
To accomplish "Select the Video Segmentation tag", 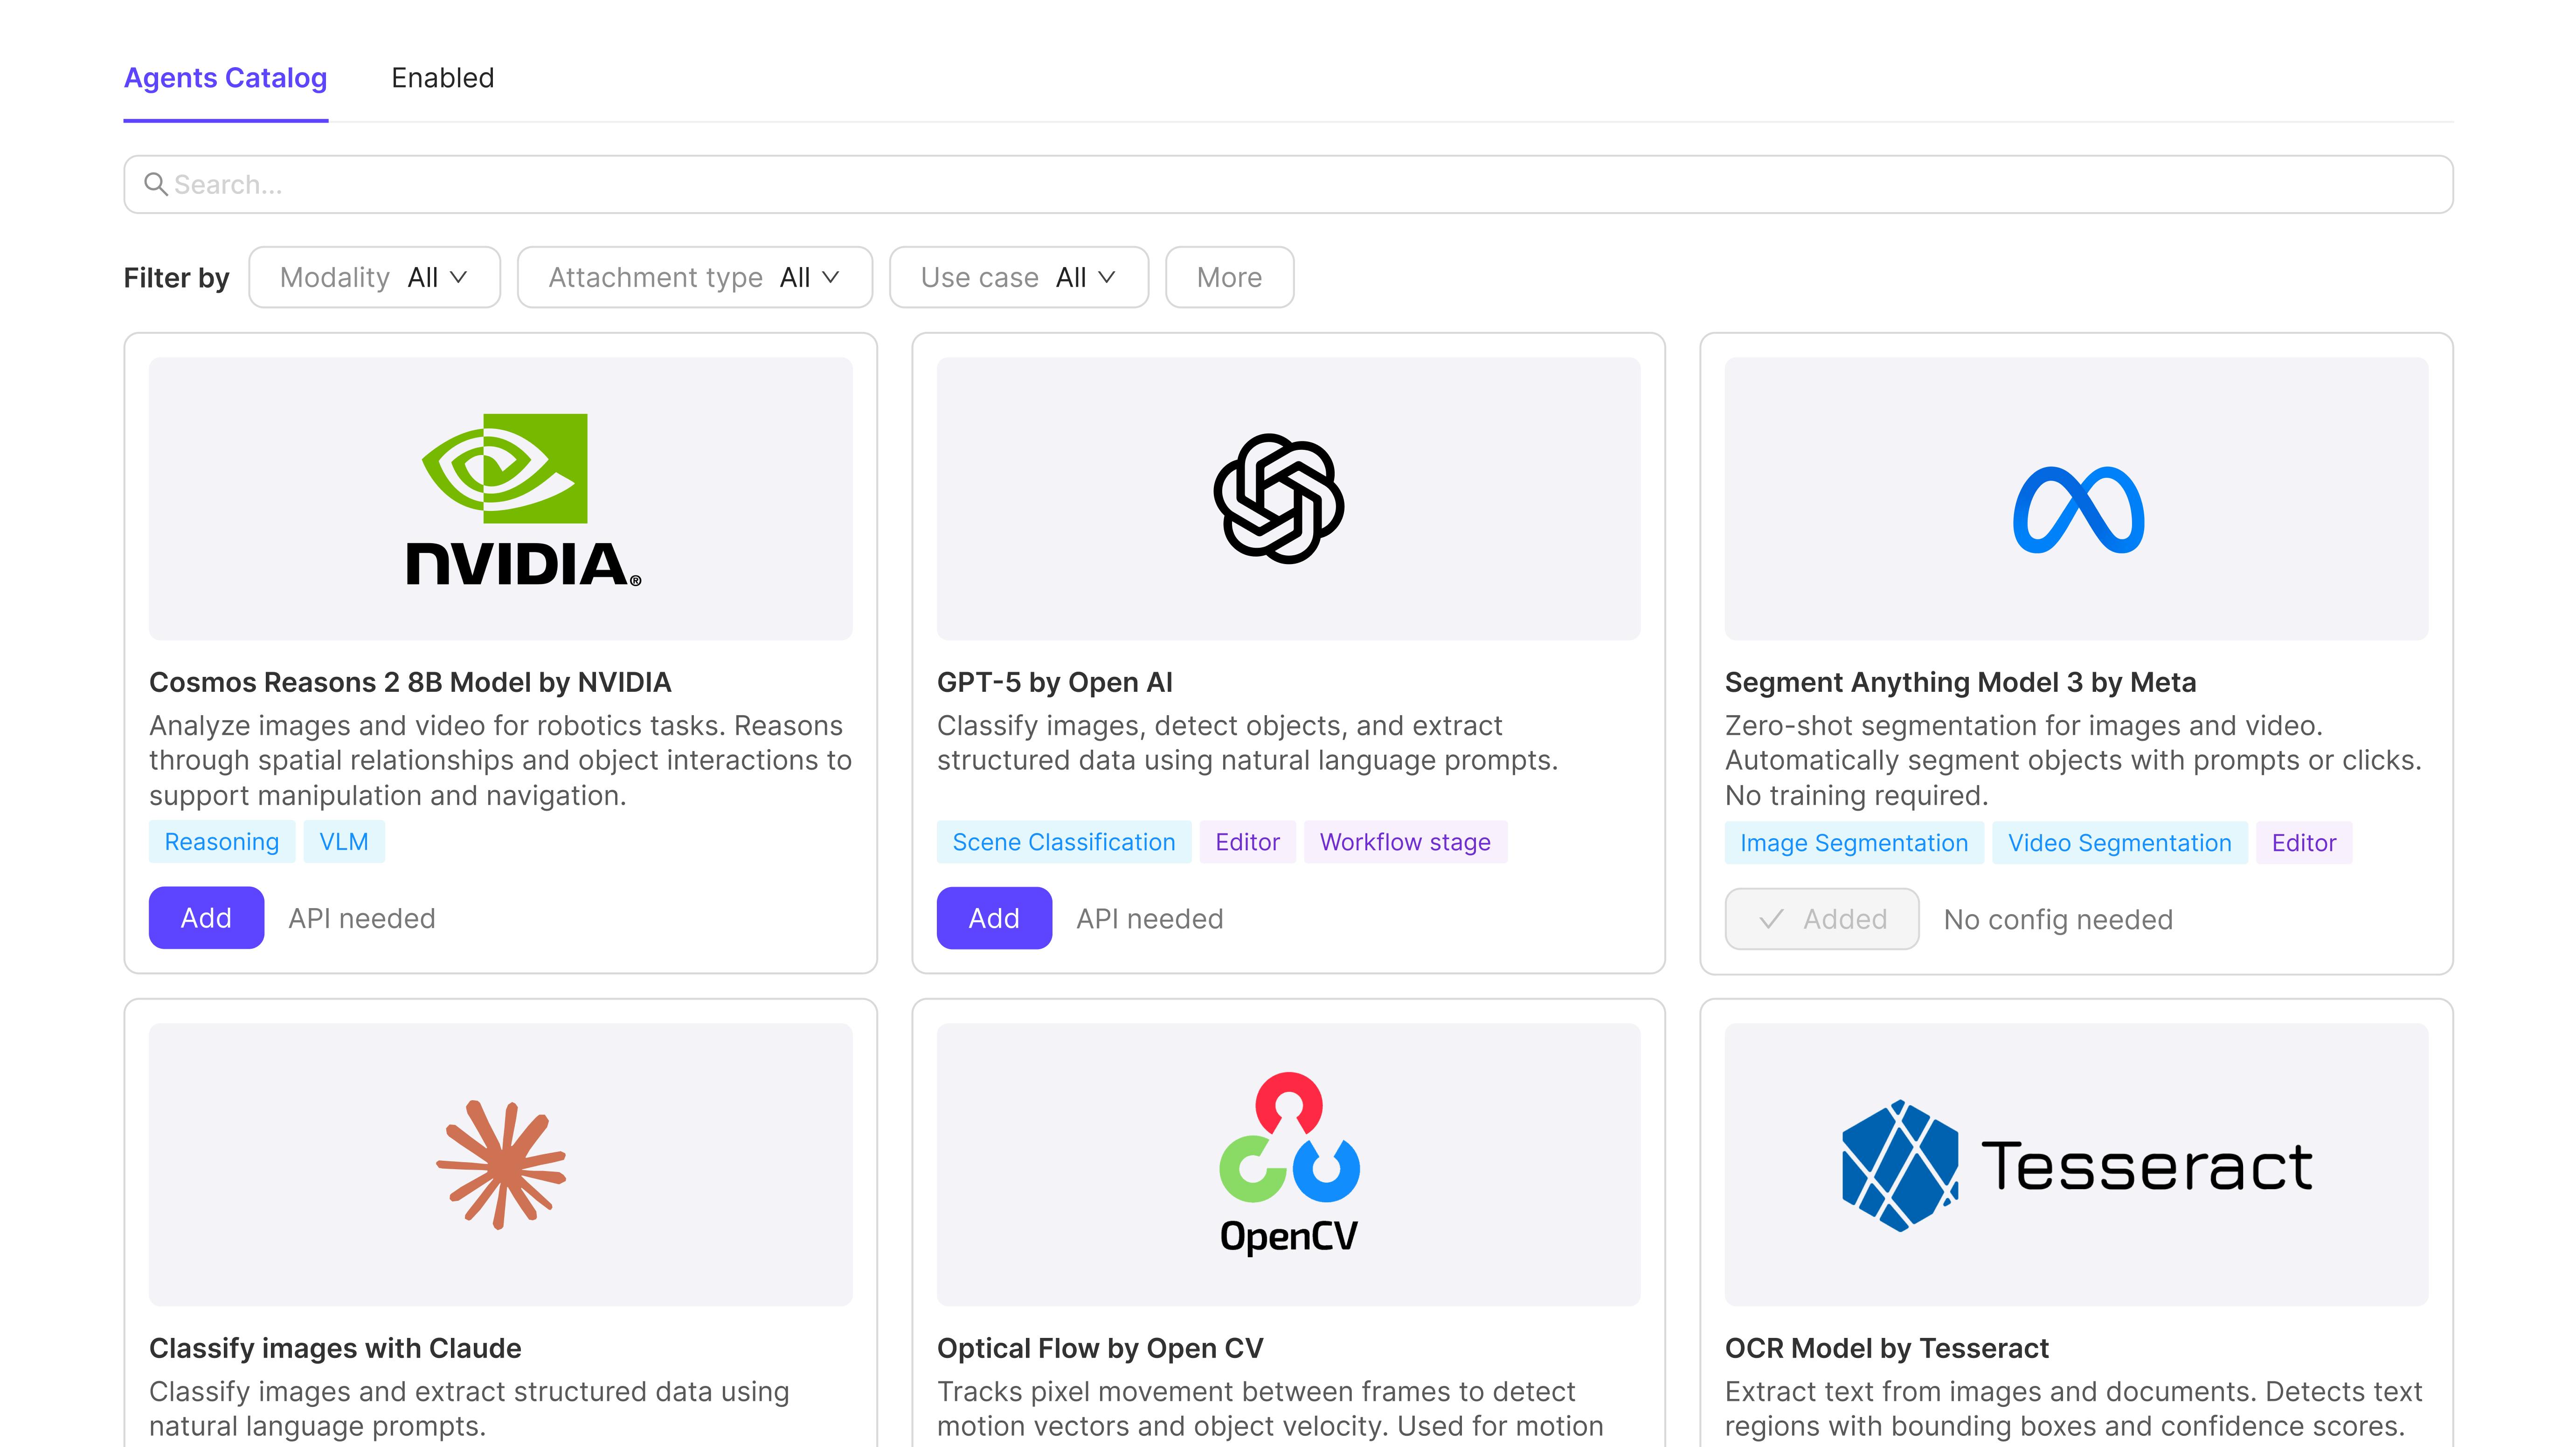I will point(2119,843).
